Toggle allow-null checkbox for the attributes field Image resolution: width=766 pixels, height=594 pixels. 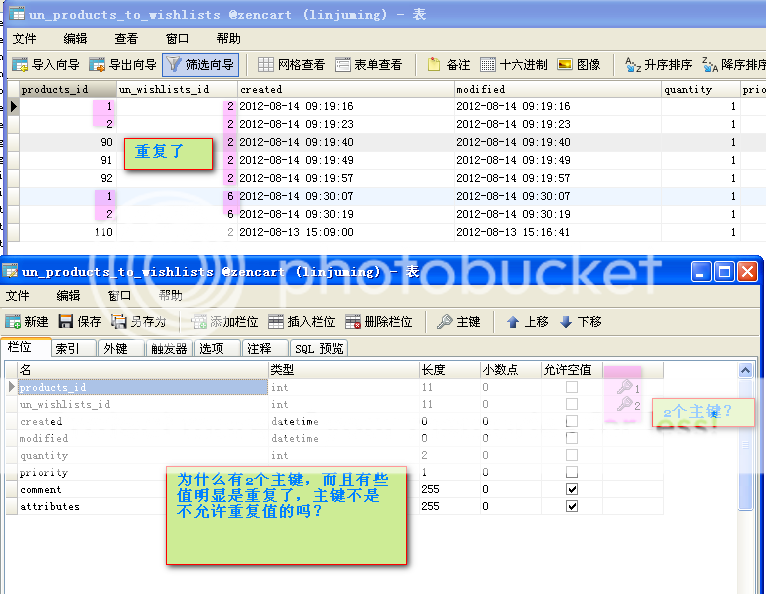coord(571,507)
